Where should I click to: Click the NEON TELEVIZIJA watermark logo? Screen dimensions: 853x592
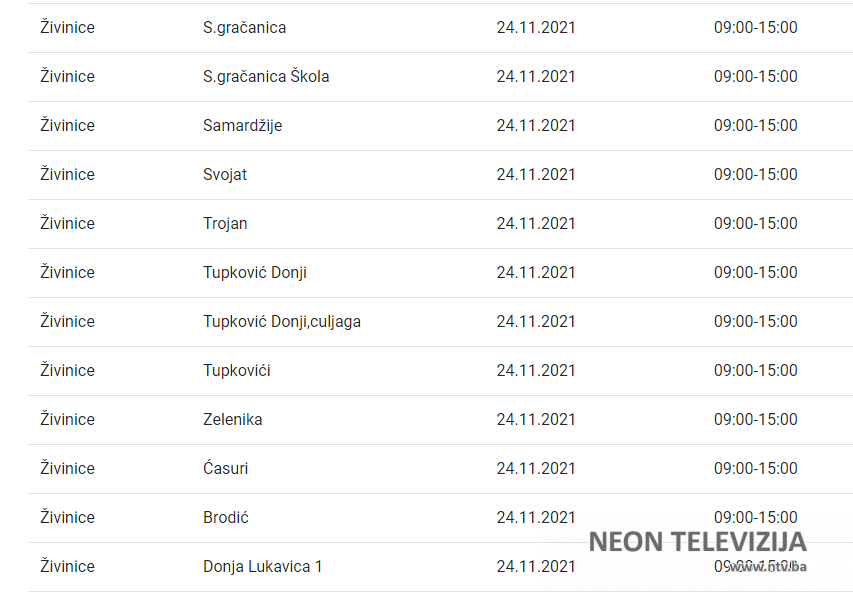[x=697, y=542]
